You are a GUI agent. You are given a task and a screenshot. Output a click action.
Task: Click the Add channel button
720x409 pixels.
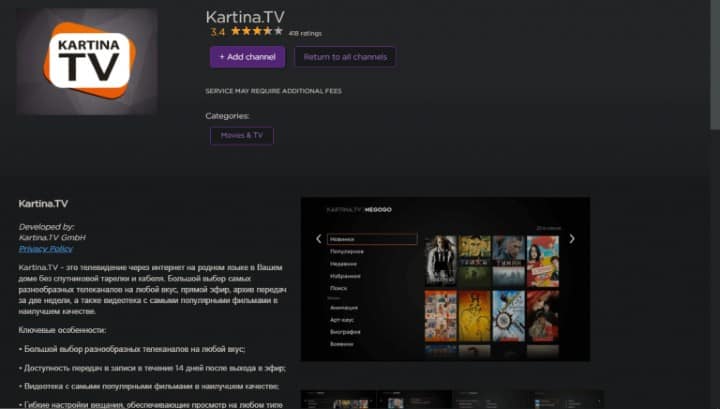(248, 57)
